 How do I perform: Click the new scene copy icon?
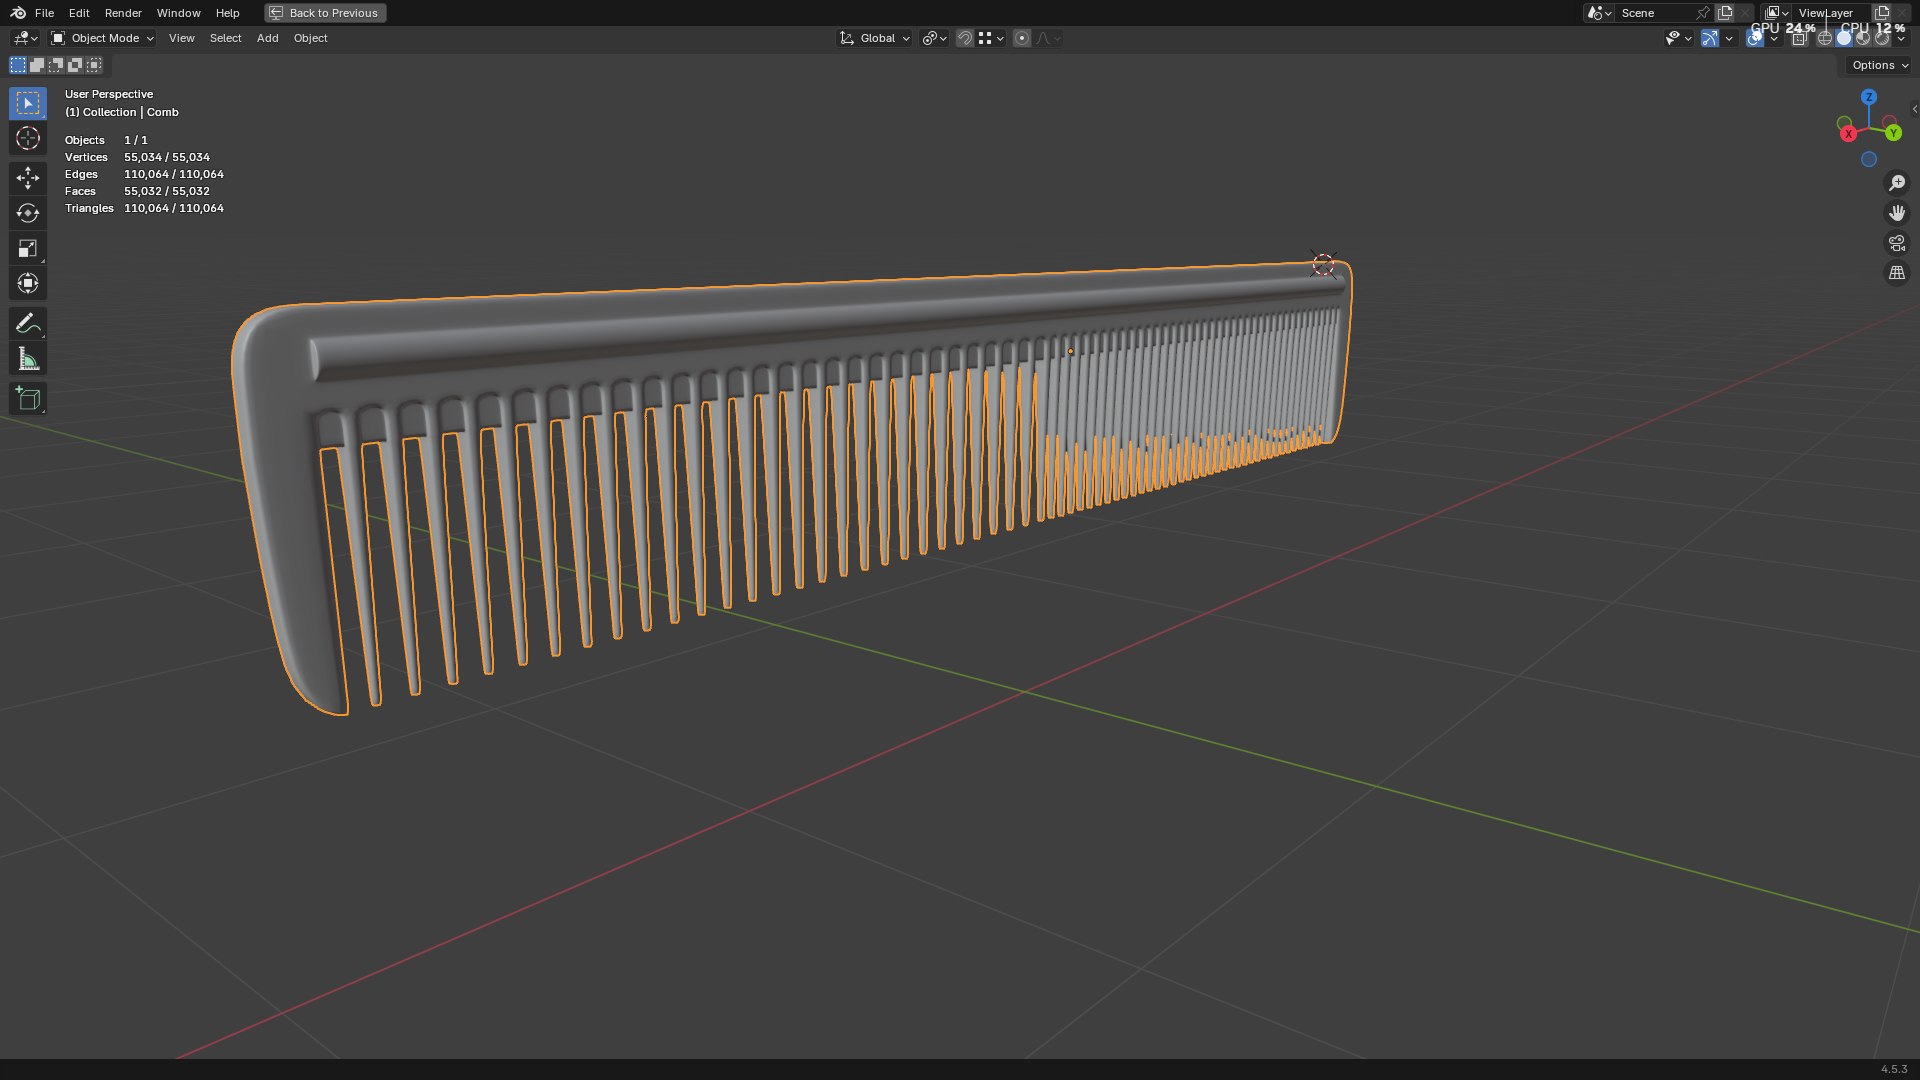(x=1725, y=13)
